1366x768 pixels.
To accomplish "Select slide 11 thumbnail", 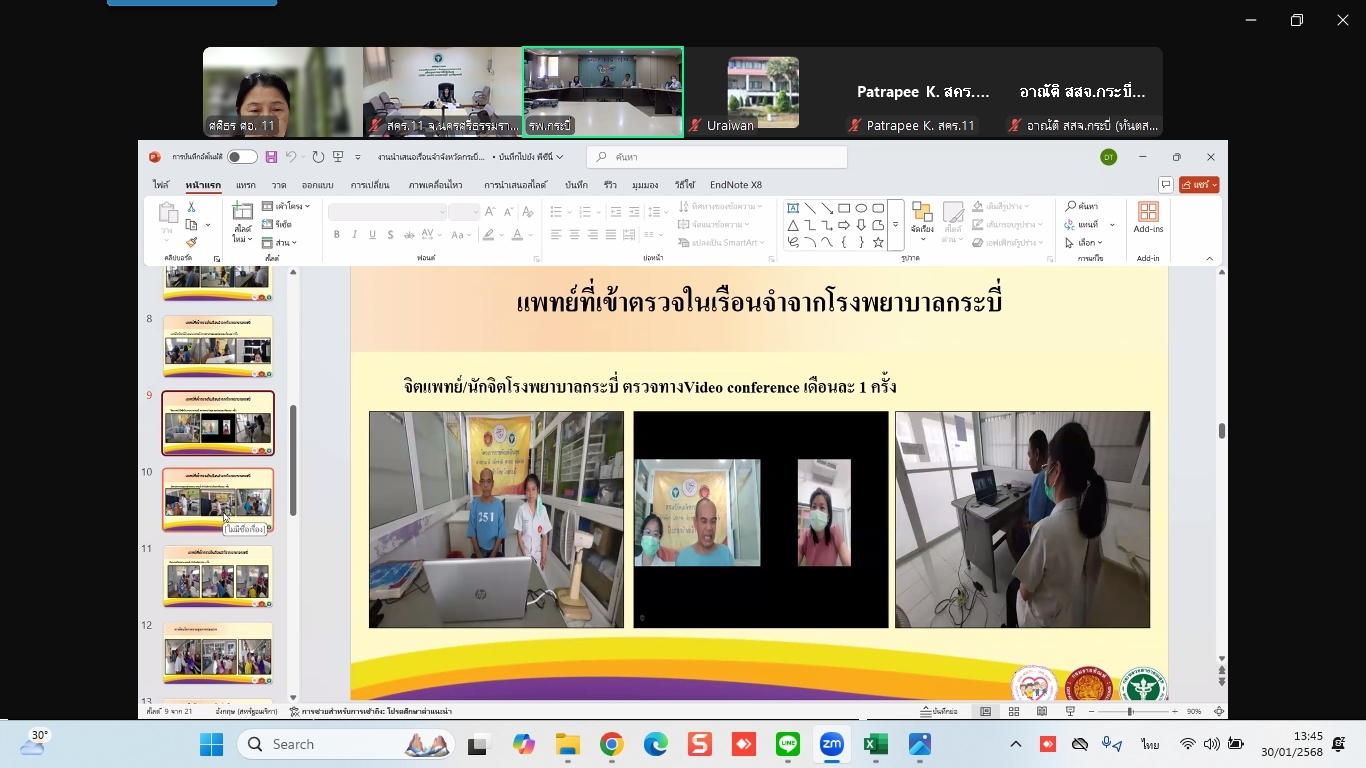I will tap(218, 576).
